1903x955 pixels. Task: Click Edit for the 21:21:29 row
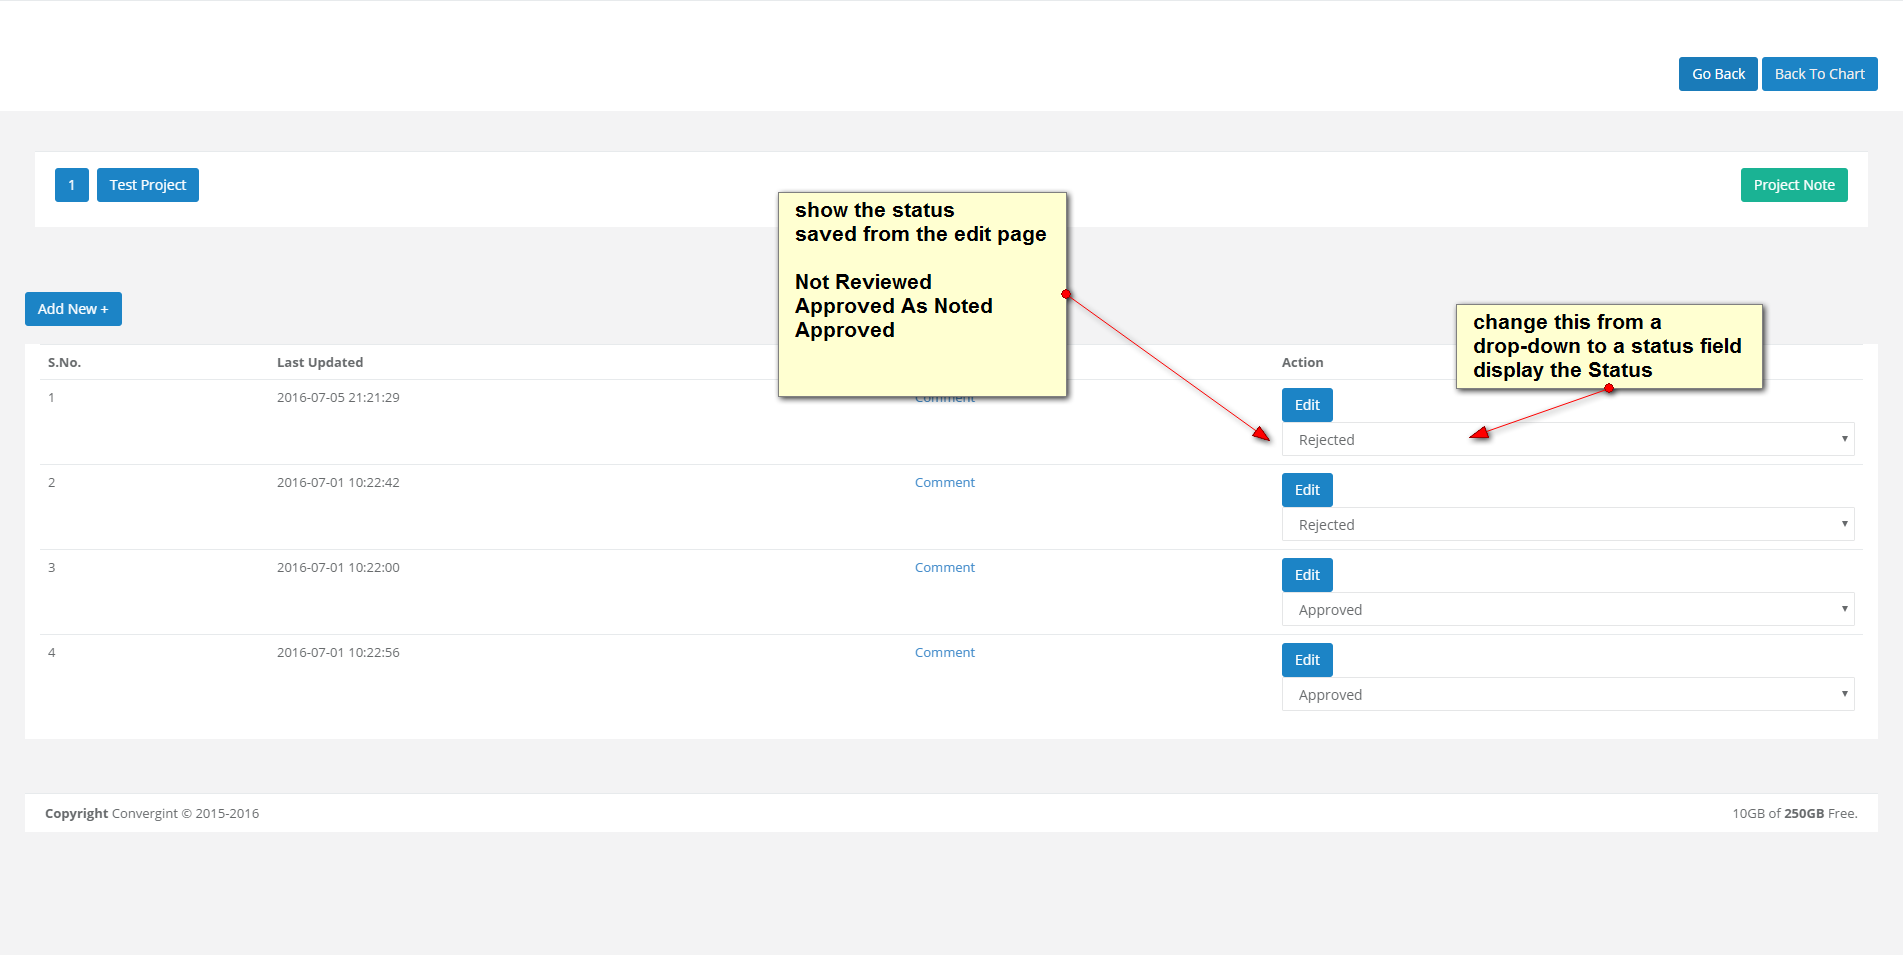pyautogui.click(x=1307, y=405)
